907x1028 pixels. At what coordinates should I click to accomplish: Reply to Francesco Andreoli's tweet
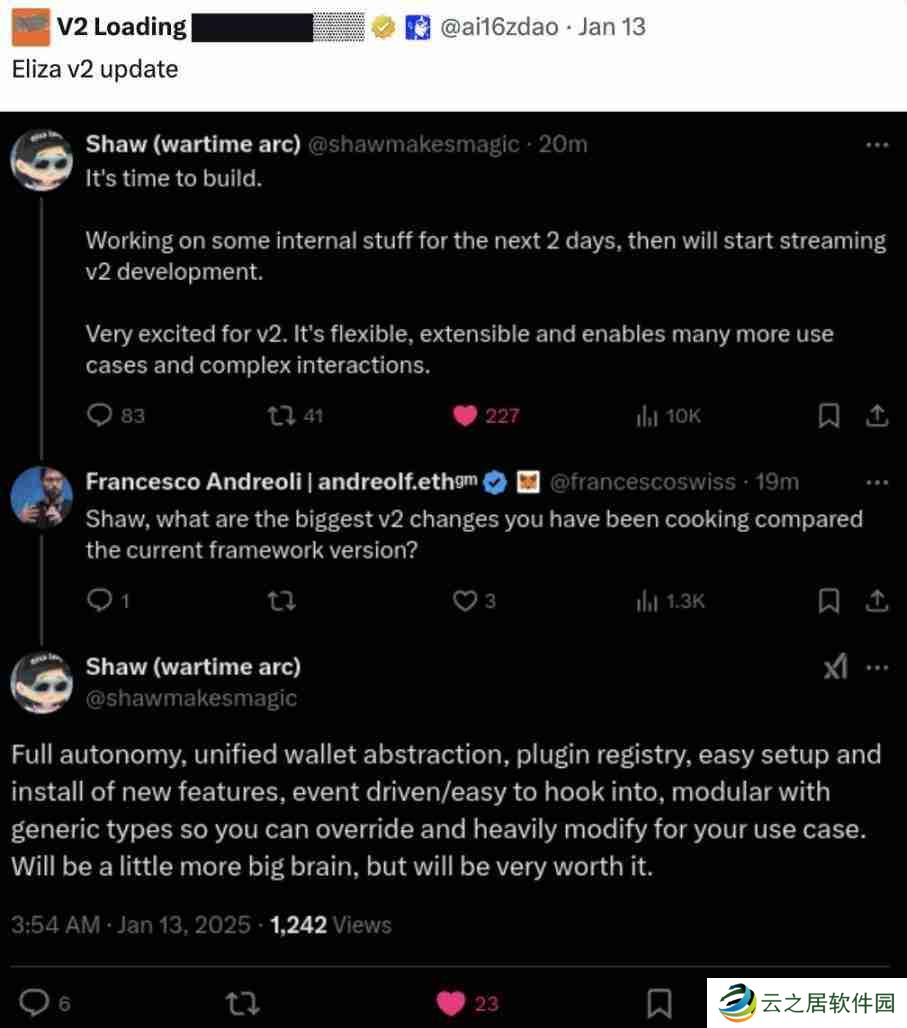click(100, 600)
